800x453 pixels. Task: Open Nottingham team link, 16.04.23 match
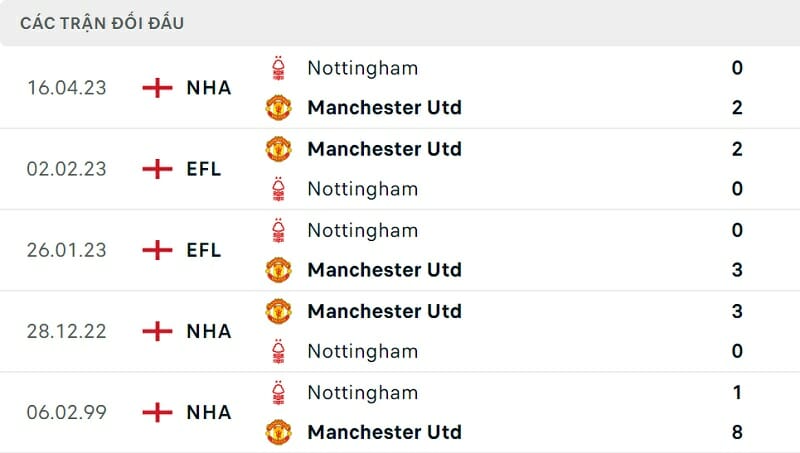coord(362,68)
